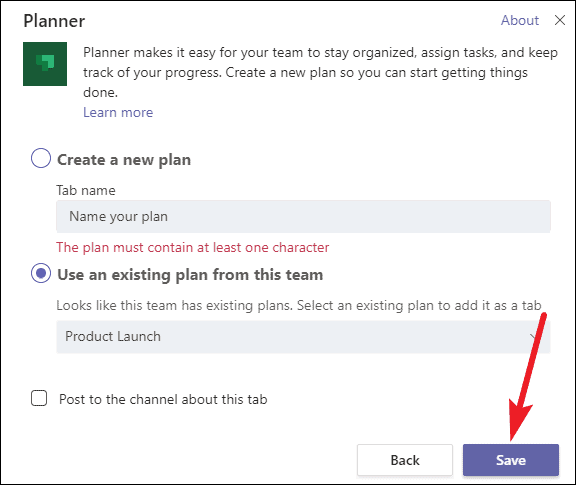Click the Use an existing plan from this team label
This screenshot has width=576, height=485.
pyautogui.click(x=190, y=275)
